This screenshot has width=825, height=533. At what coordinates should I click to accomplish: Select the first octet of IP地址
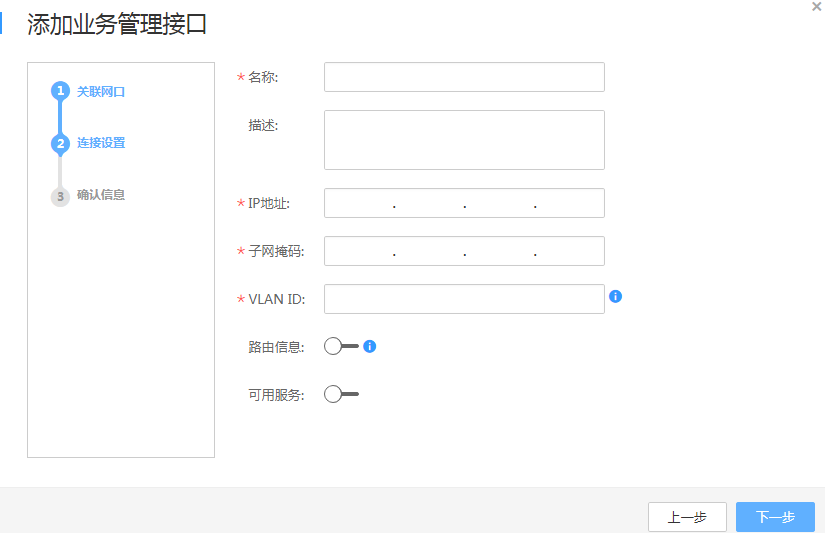coord(359,203)
